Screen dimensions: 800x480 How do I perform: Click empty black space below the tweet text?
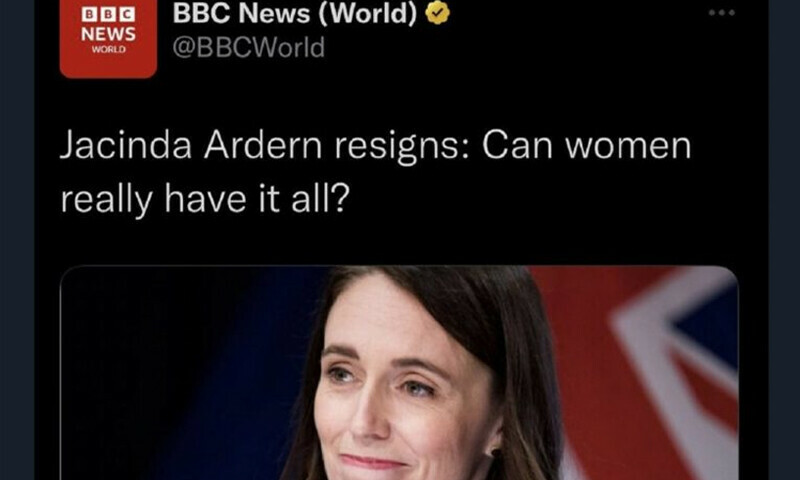399,241
